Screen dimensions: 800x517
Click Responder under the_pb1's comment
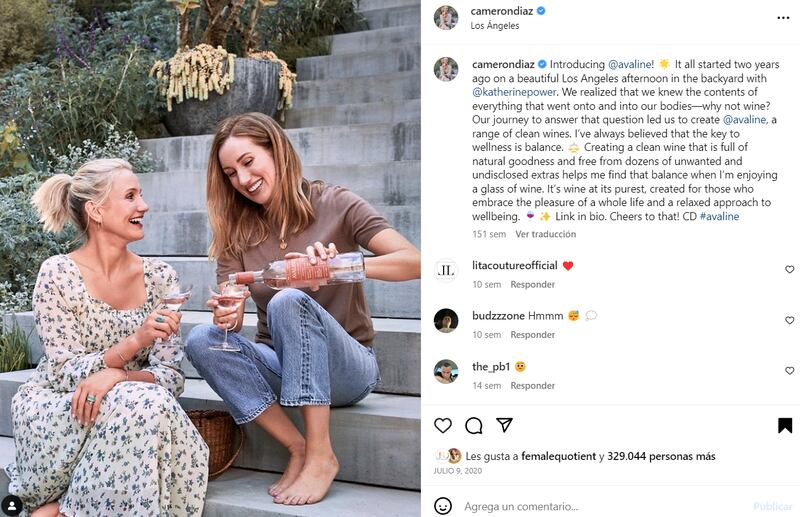532,386
